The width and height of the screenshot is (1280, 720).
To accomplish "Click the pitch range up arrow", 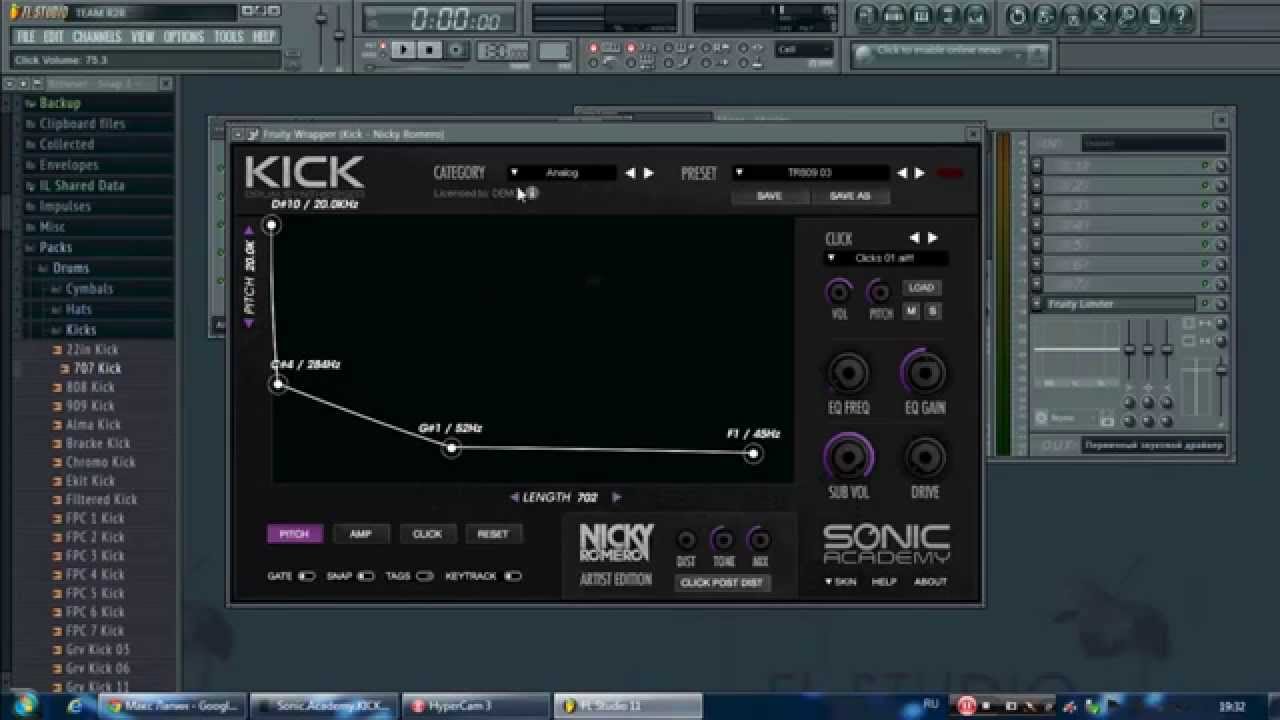I will point(249,231).
